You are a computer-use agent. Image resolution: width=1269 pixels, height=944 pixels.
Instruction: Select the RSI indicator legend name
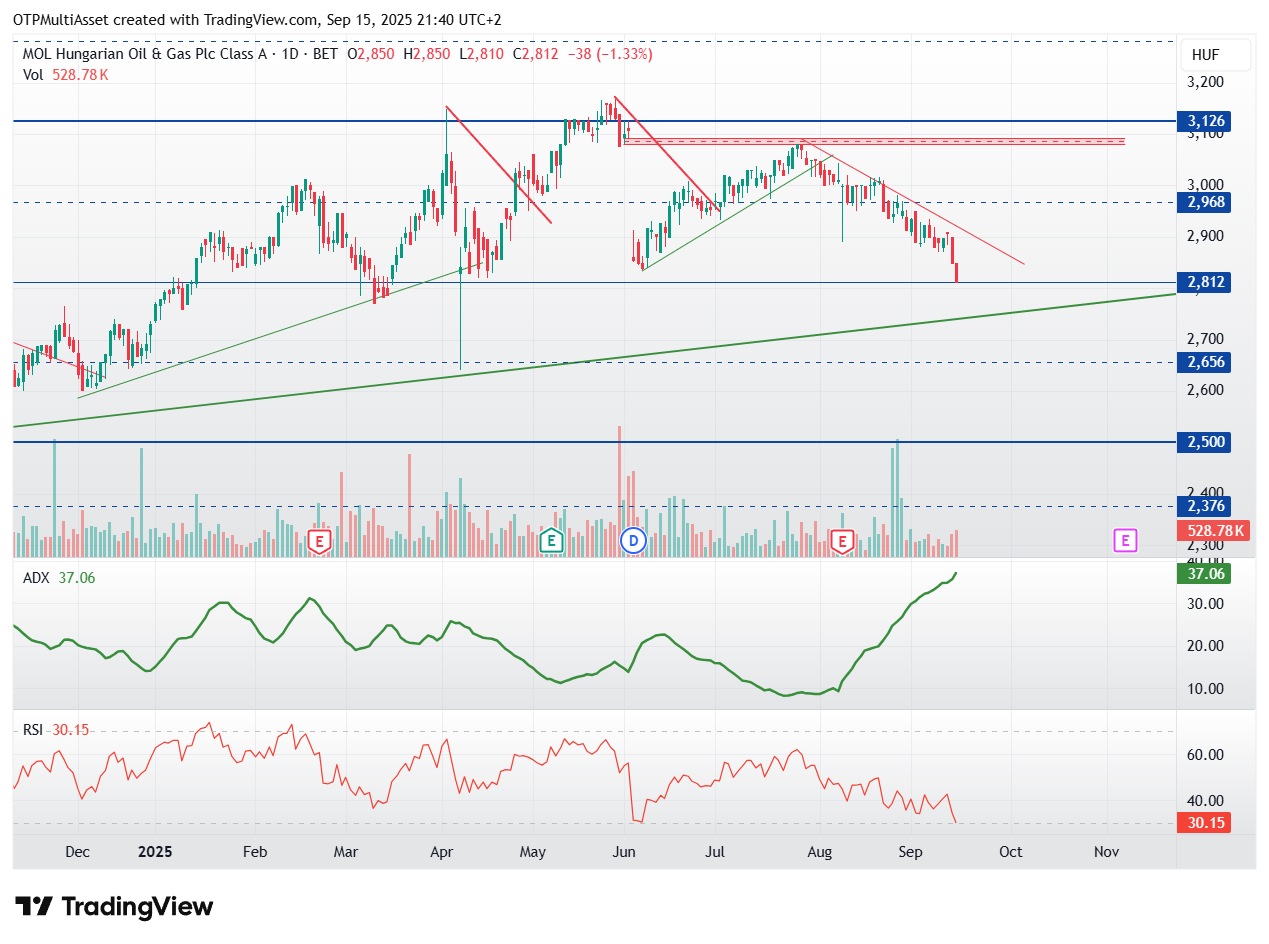(x=33, y=730)
